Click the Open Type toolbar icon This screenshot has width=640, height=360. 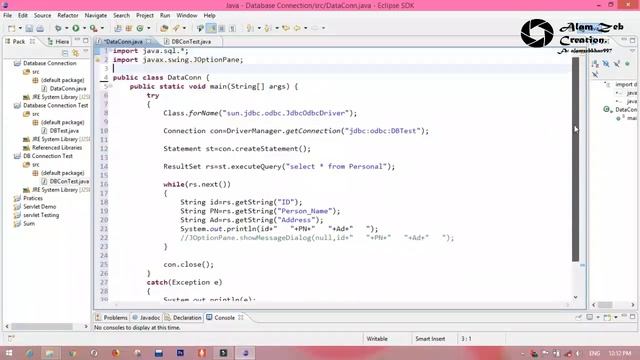[164, 28]
